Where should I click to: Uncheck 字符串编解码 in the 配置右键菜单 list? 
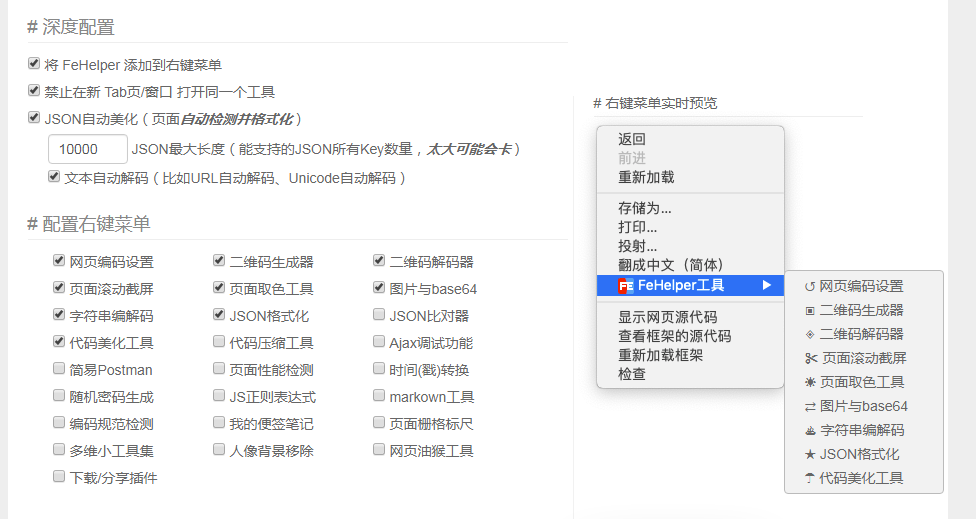click(59, 314)
